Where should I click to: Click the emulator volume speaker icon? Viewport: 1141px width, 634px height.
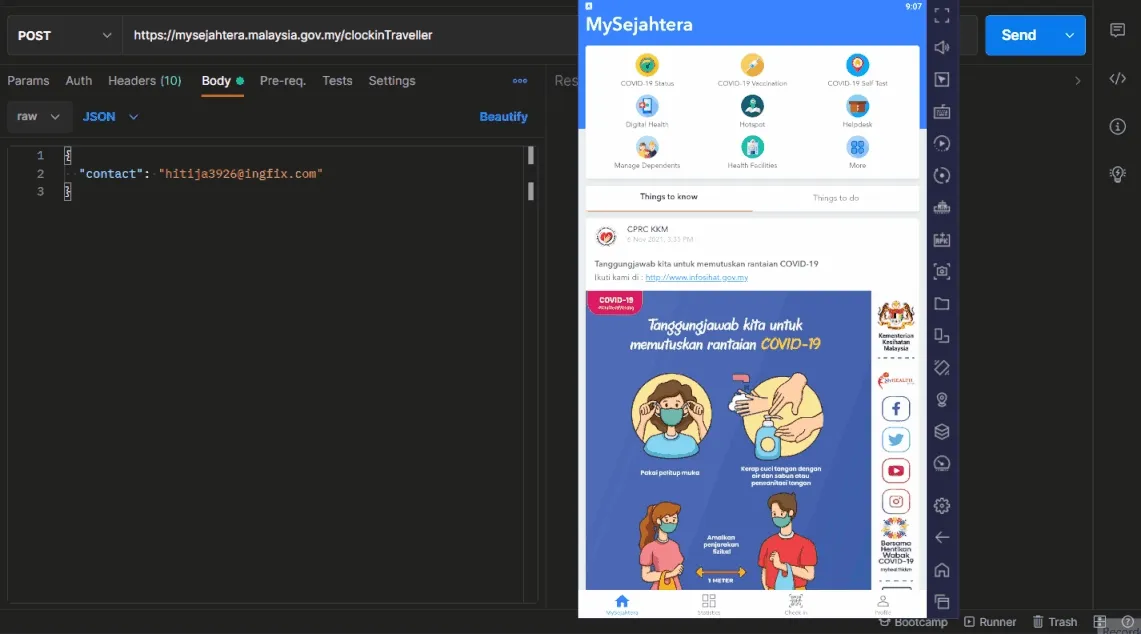pos(942,47)
